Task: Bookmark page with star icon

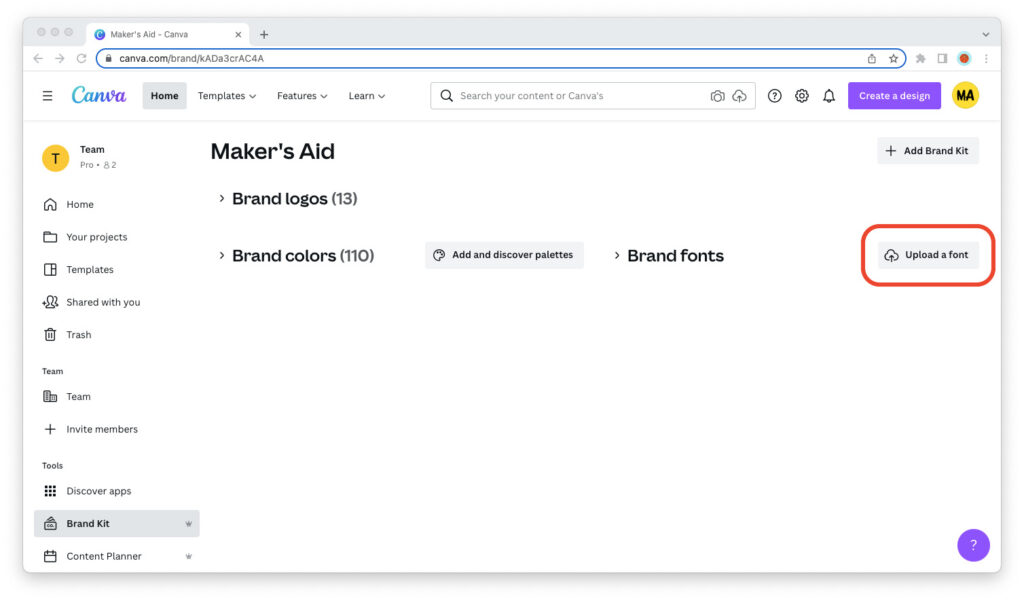Action: 893,59
